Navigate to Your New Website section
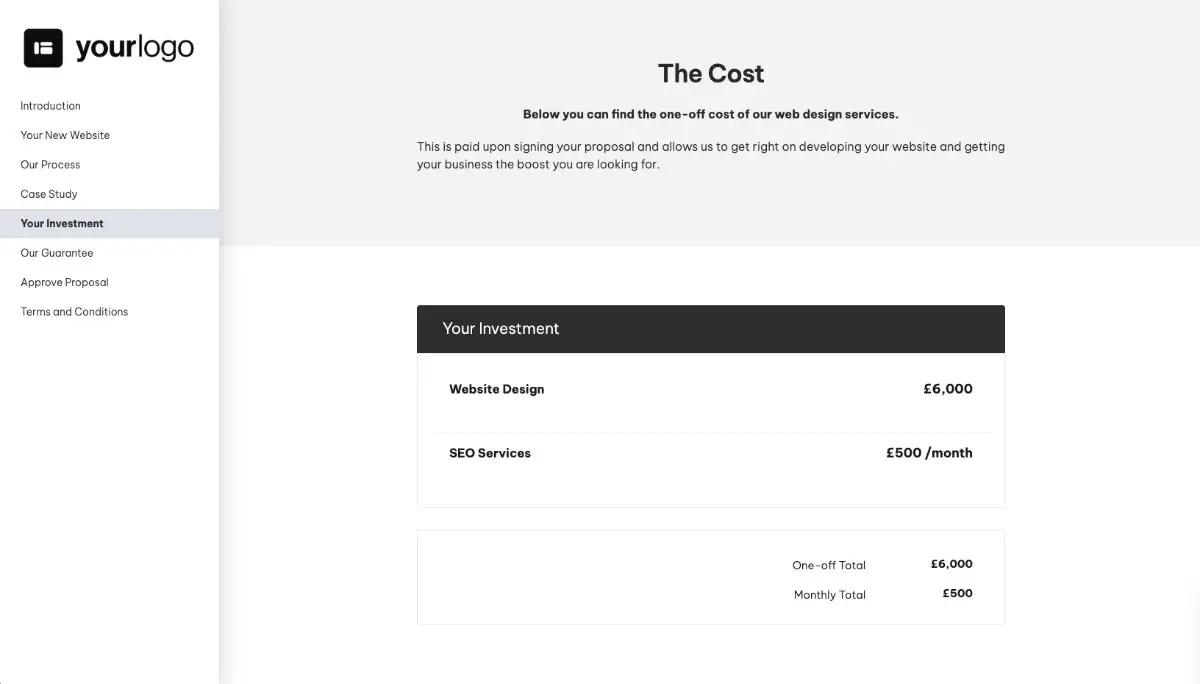The image size is (1200, 684). [x=64, y=135]
